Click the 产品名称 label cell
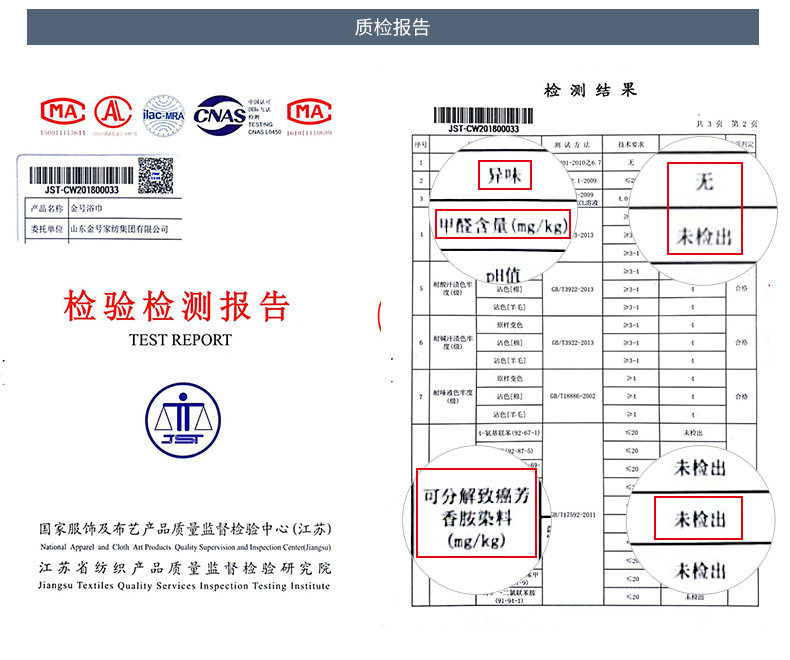 pos(47,208)
